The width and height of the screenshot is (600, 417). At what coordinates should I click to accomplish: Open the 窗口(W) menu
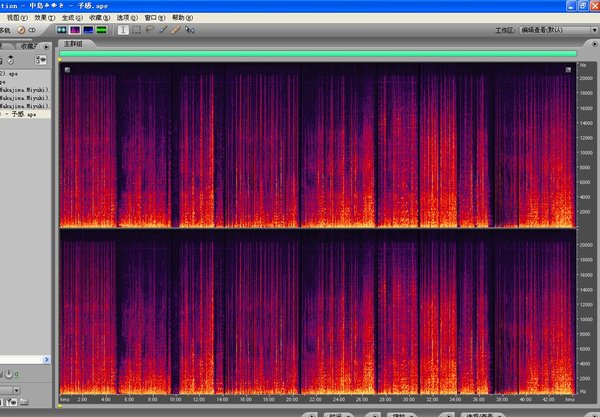click(155, 18)
